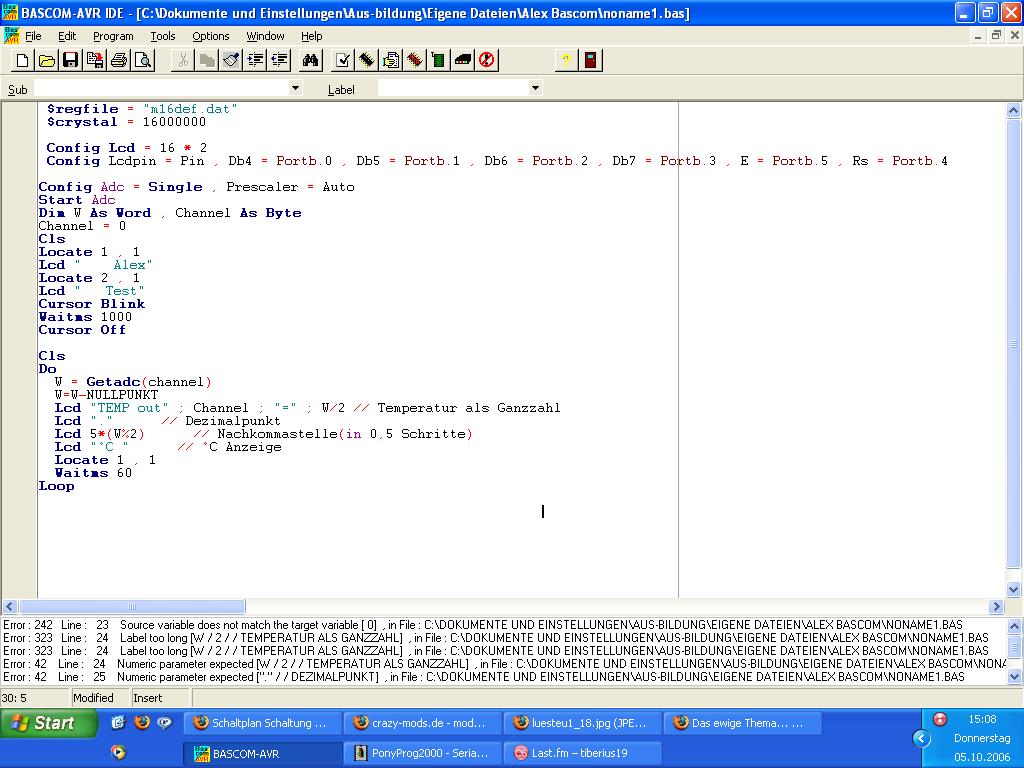
Task: Create a new file with toolbar icon
Action: [x=22, y=61]
